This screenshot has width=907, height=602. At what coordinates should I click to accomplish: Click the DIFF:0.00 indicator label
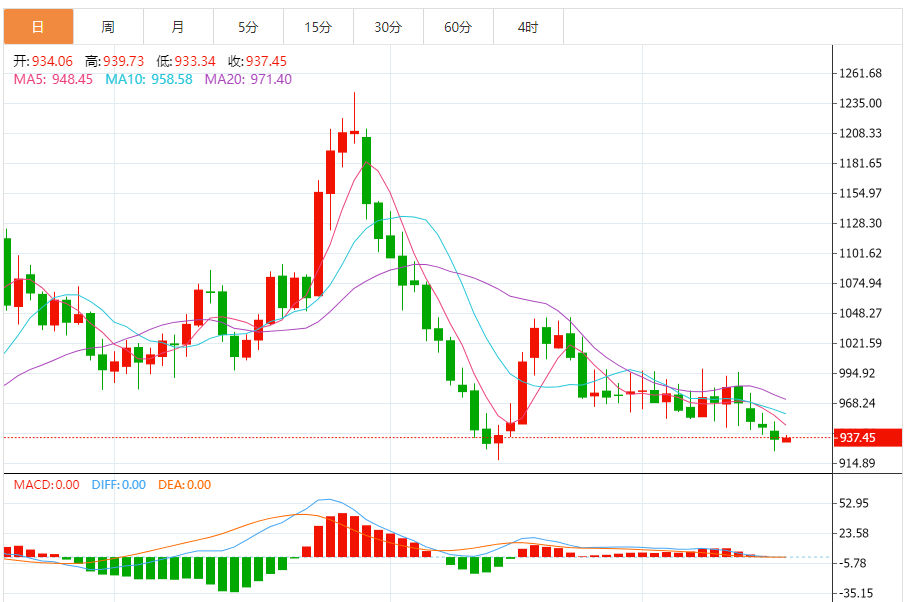119,485
